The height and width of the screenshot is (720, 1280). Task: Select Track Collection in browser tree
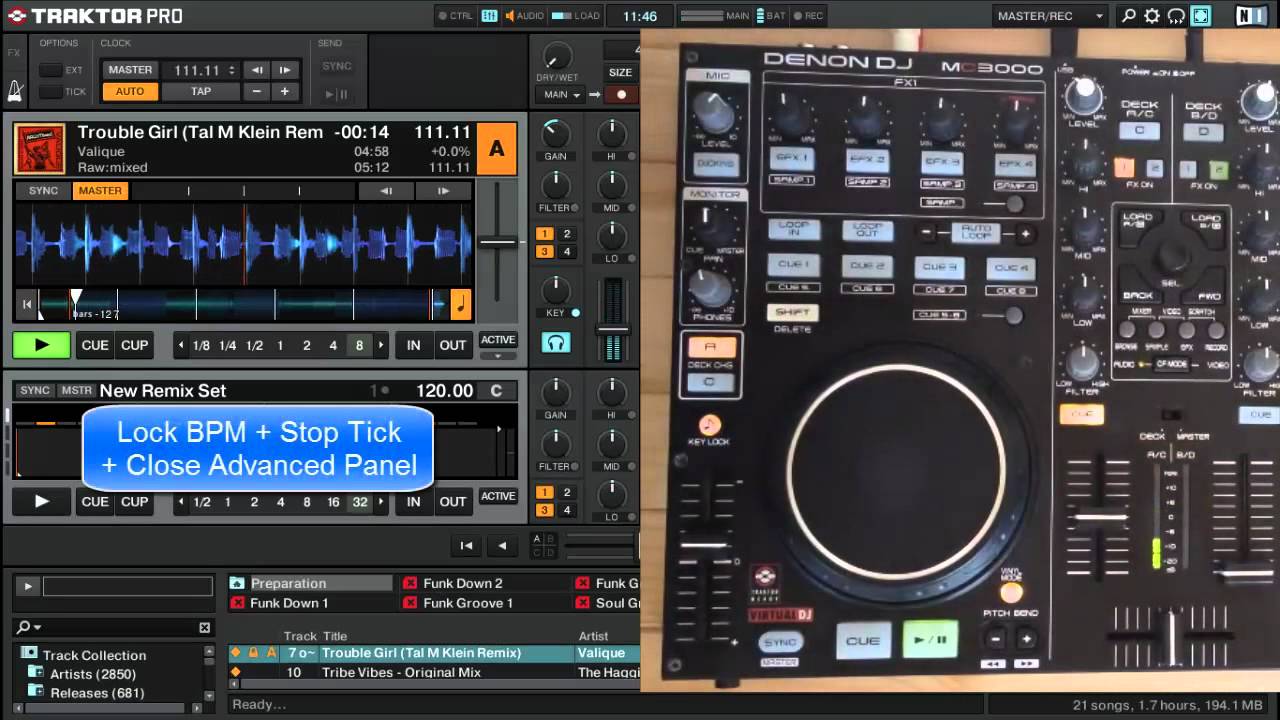coord(94,655)
